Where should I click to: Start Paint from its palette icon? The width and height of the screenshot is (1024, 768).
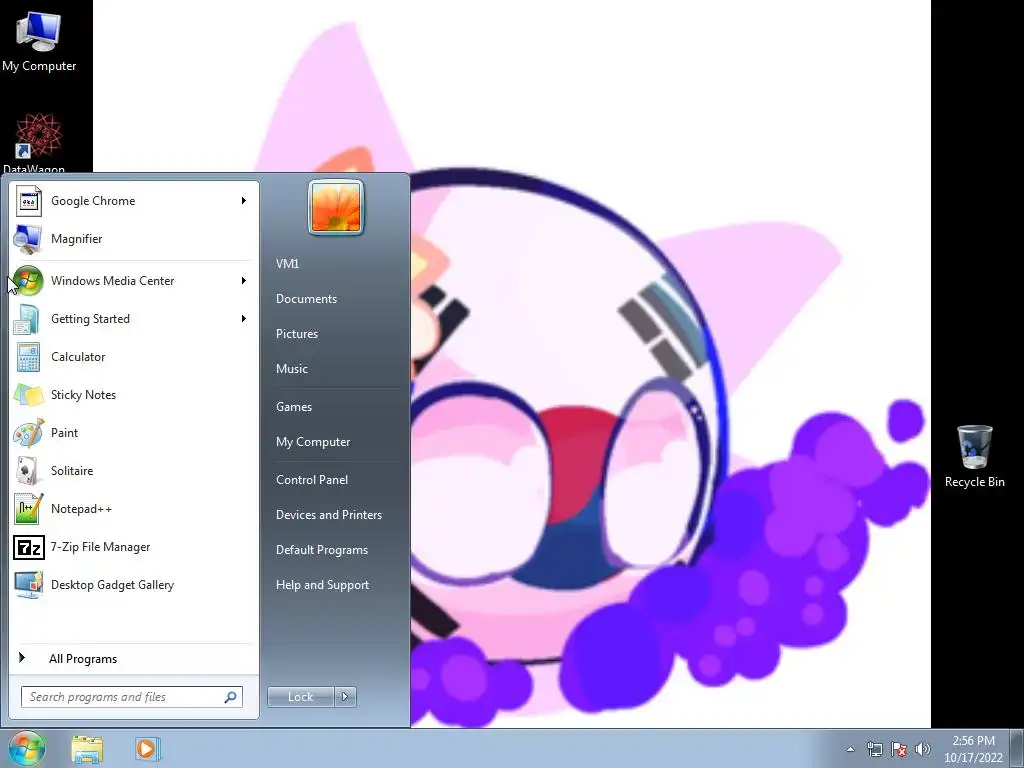coord(29,432)
